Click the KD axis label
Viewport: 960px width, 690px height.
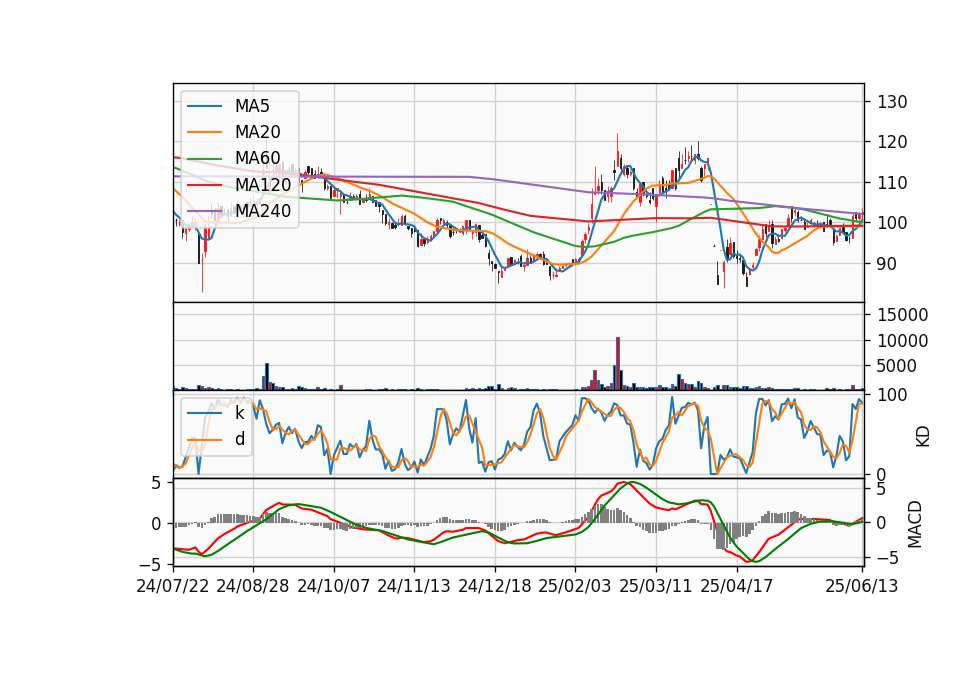tap(923, 436)
